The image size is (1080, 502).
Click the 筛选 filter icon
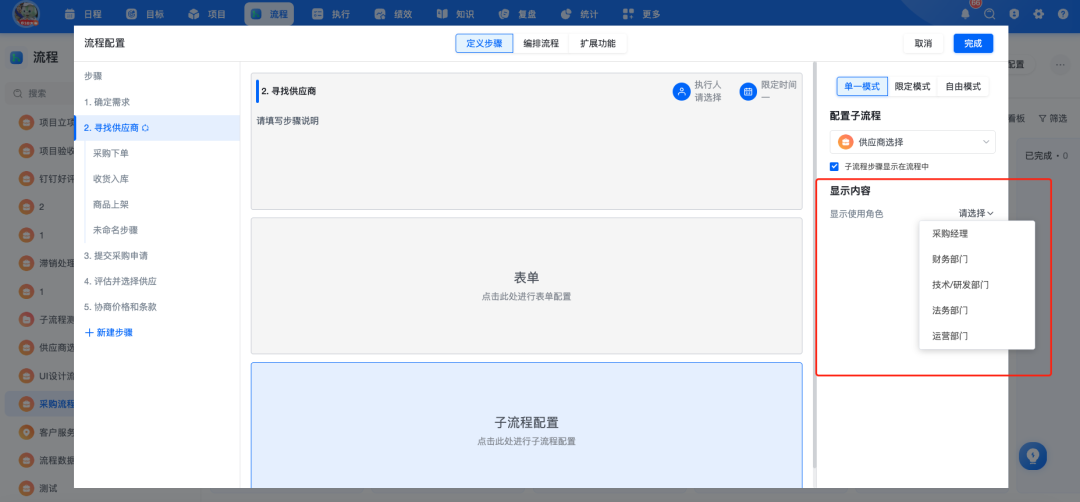click(x=1042, y=119)
